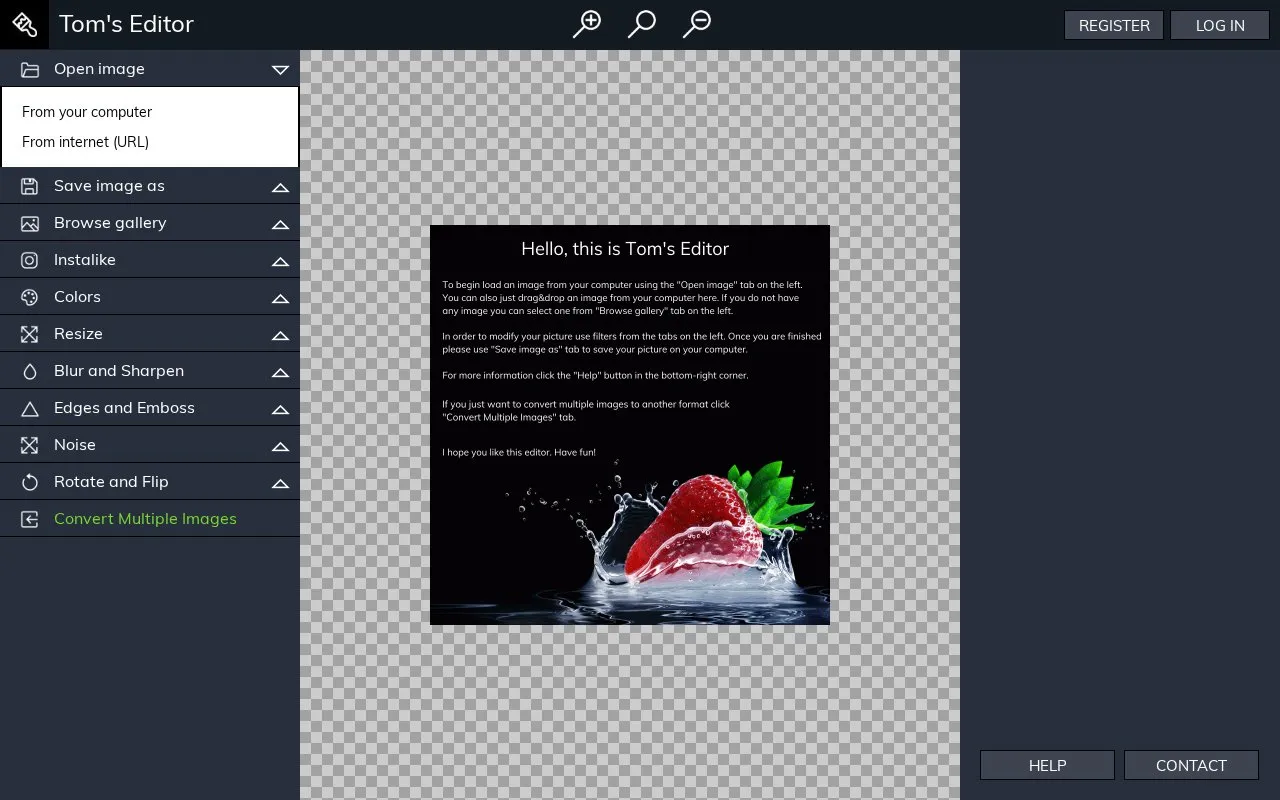
Task: Open the Rotate and Flip tab label
Action: point(111,482)
